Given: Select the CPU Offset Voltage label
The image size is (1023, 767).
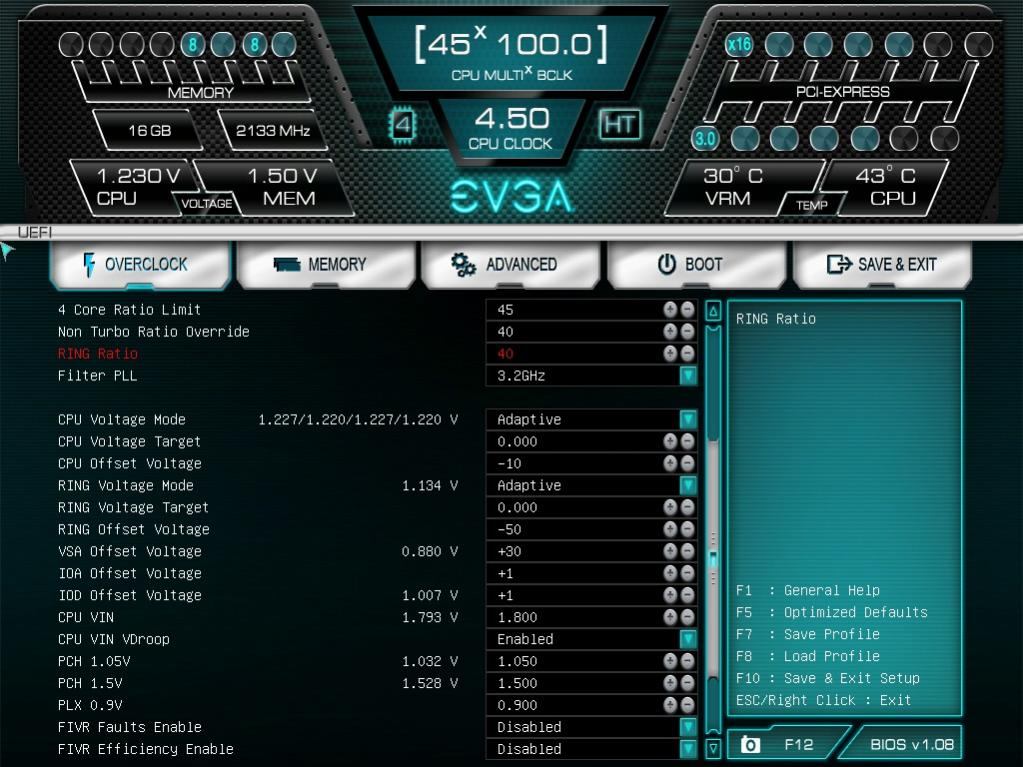Looking at the screenshot, I should click(129, 463).
